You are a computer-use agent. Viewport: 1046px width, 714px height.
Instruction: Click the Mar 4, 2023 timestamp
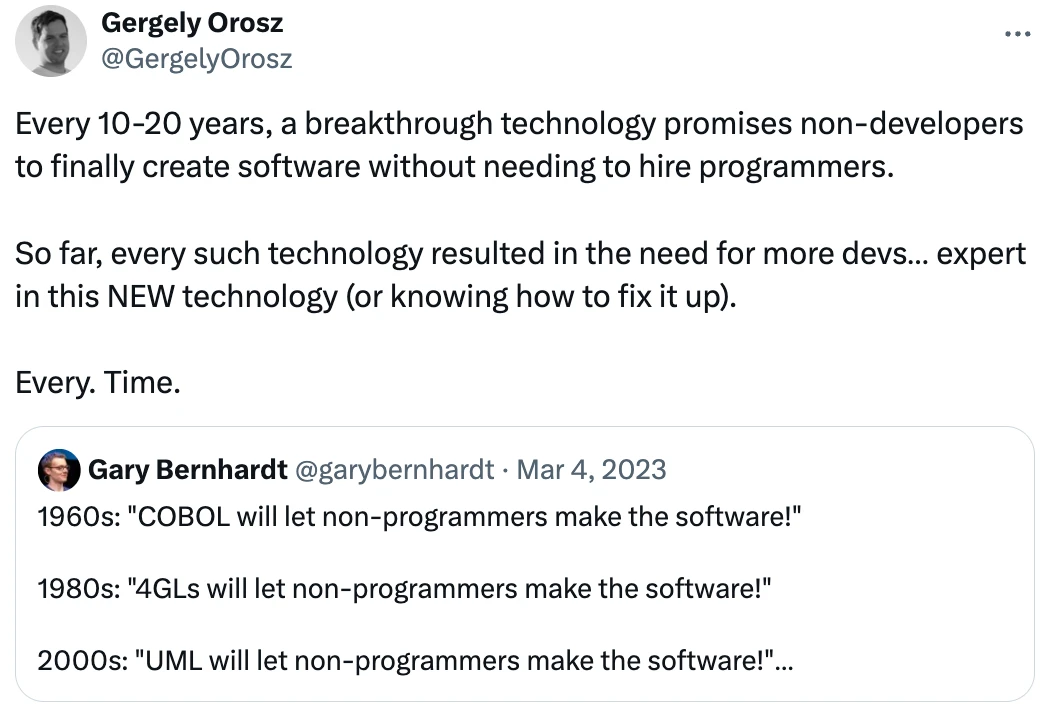[591, 470]
